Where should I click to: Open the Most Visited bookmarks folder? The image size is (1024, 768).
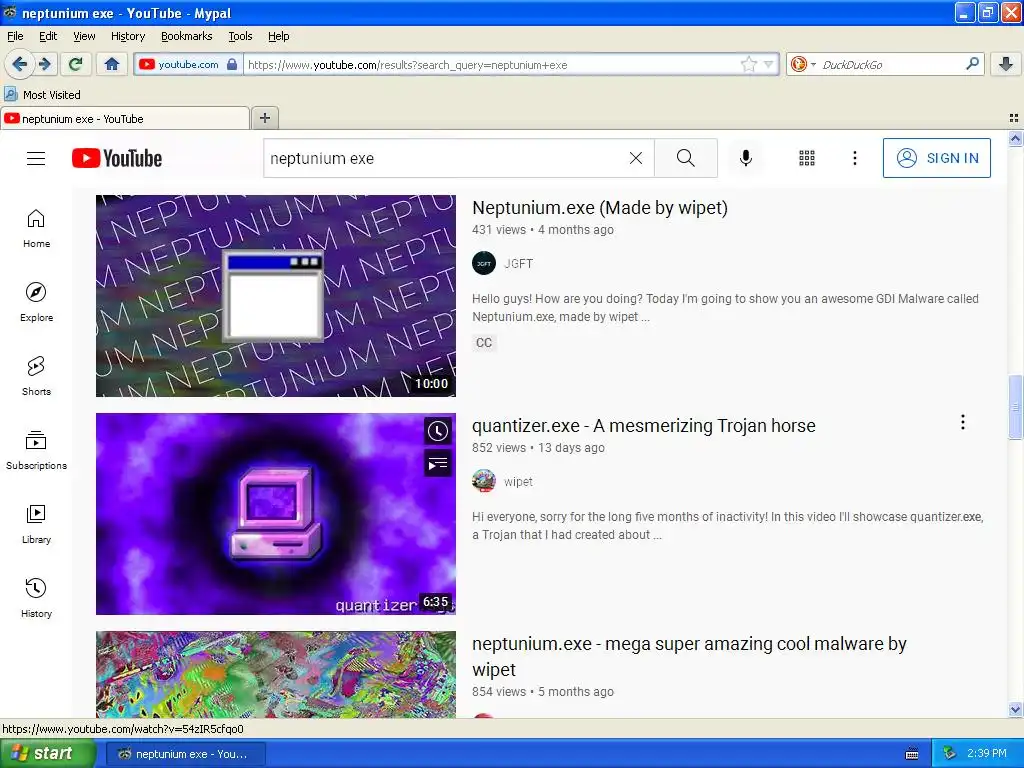[x=43, y=95]
